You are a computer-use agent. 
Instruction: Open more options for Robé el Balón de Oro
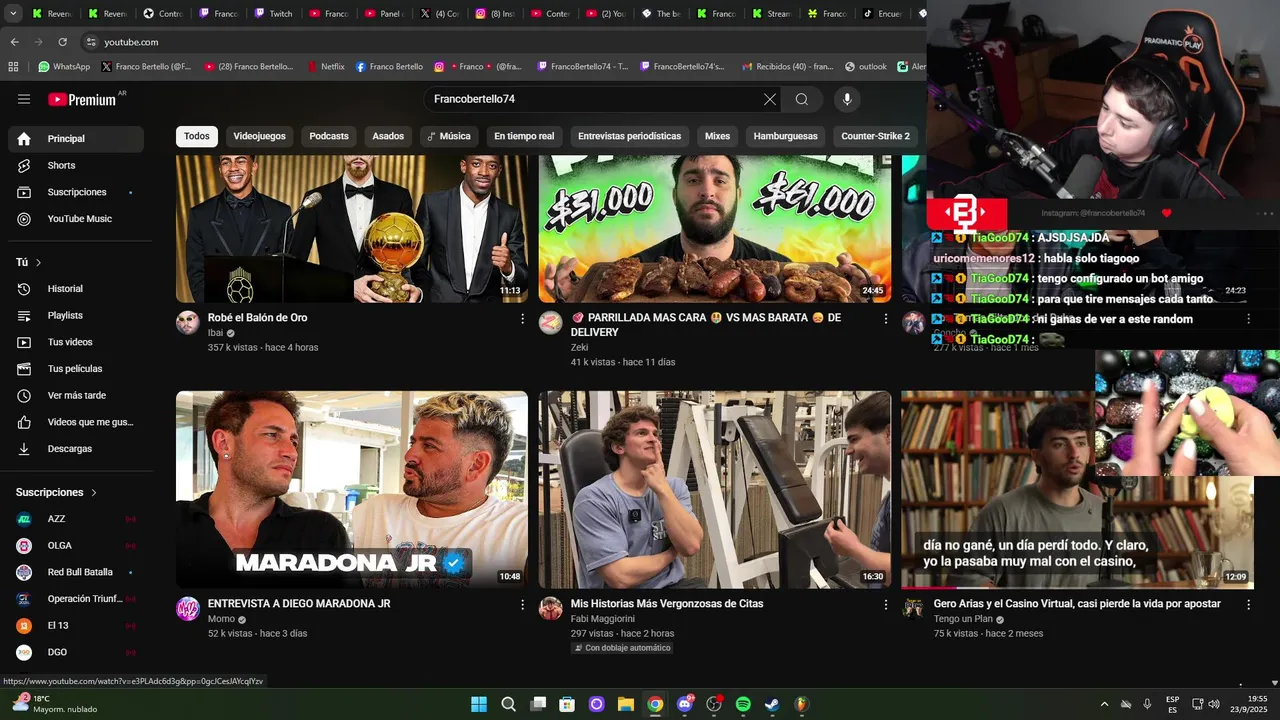(522, 318)
